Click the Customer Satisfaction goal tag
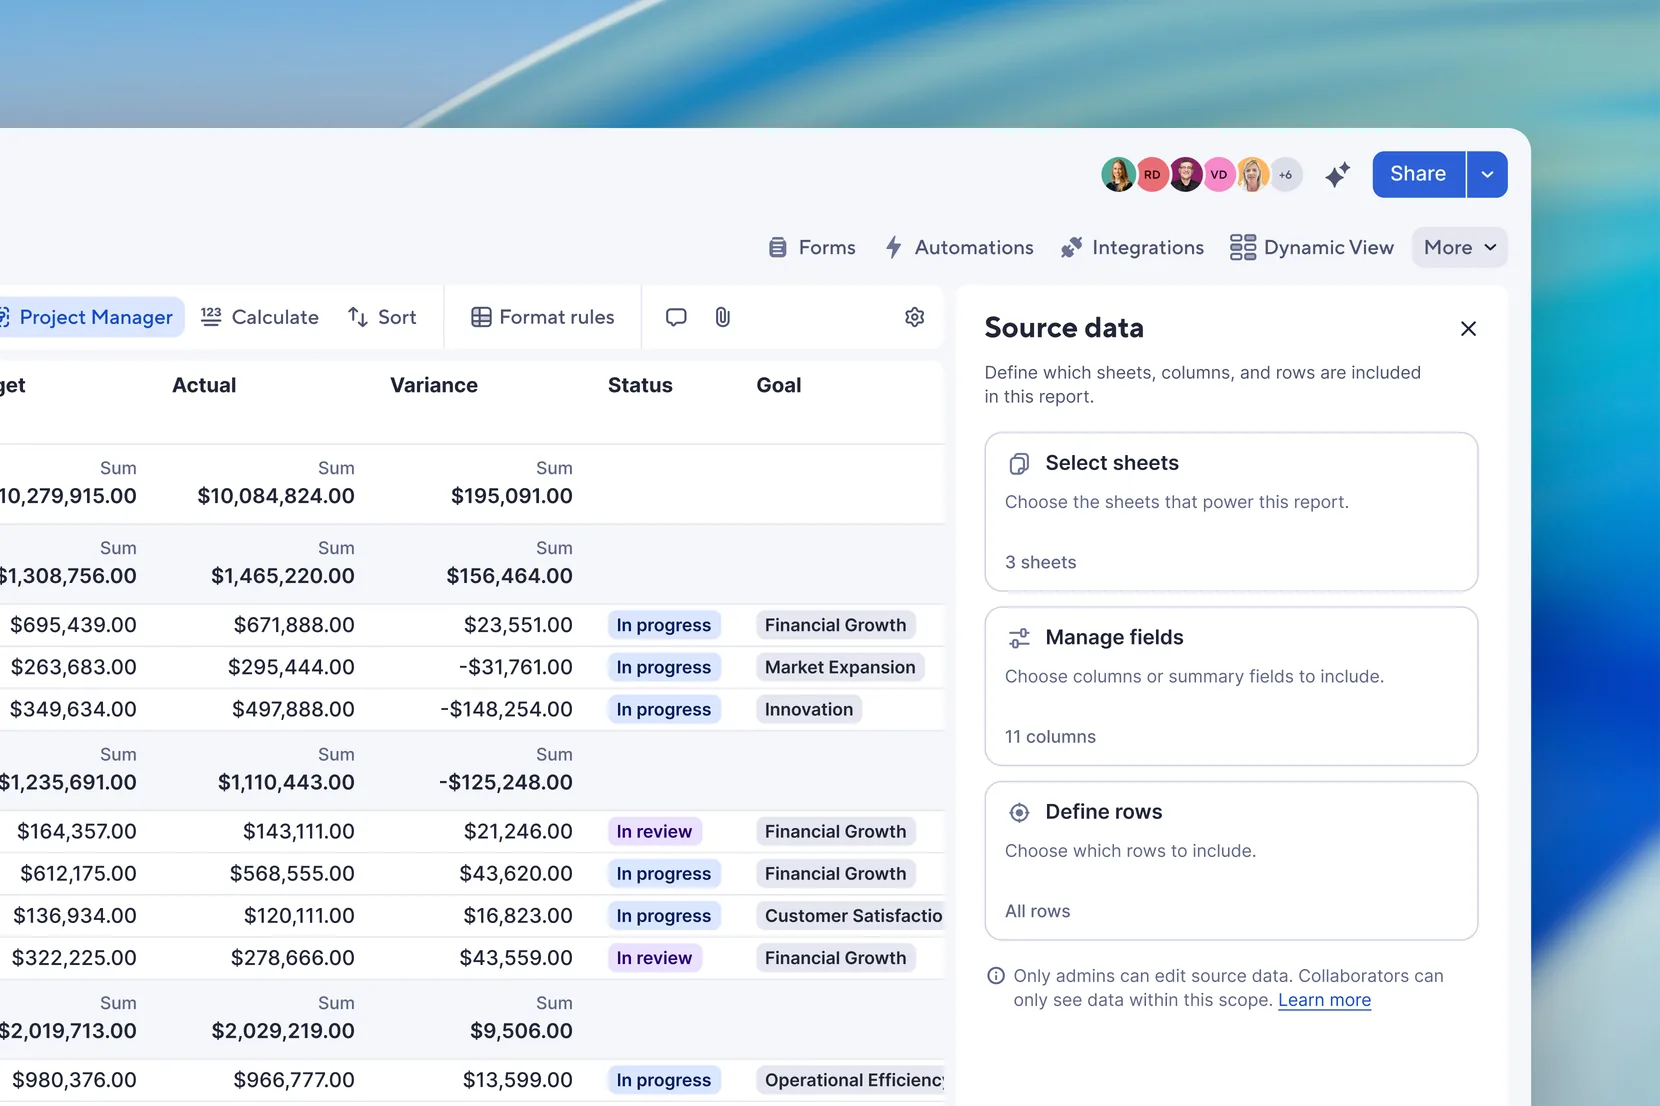This screenshot has width=1660, height=1106. coord(851,916)
